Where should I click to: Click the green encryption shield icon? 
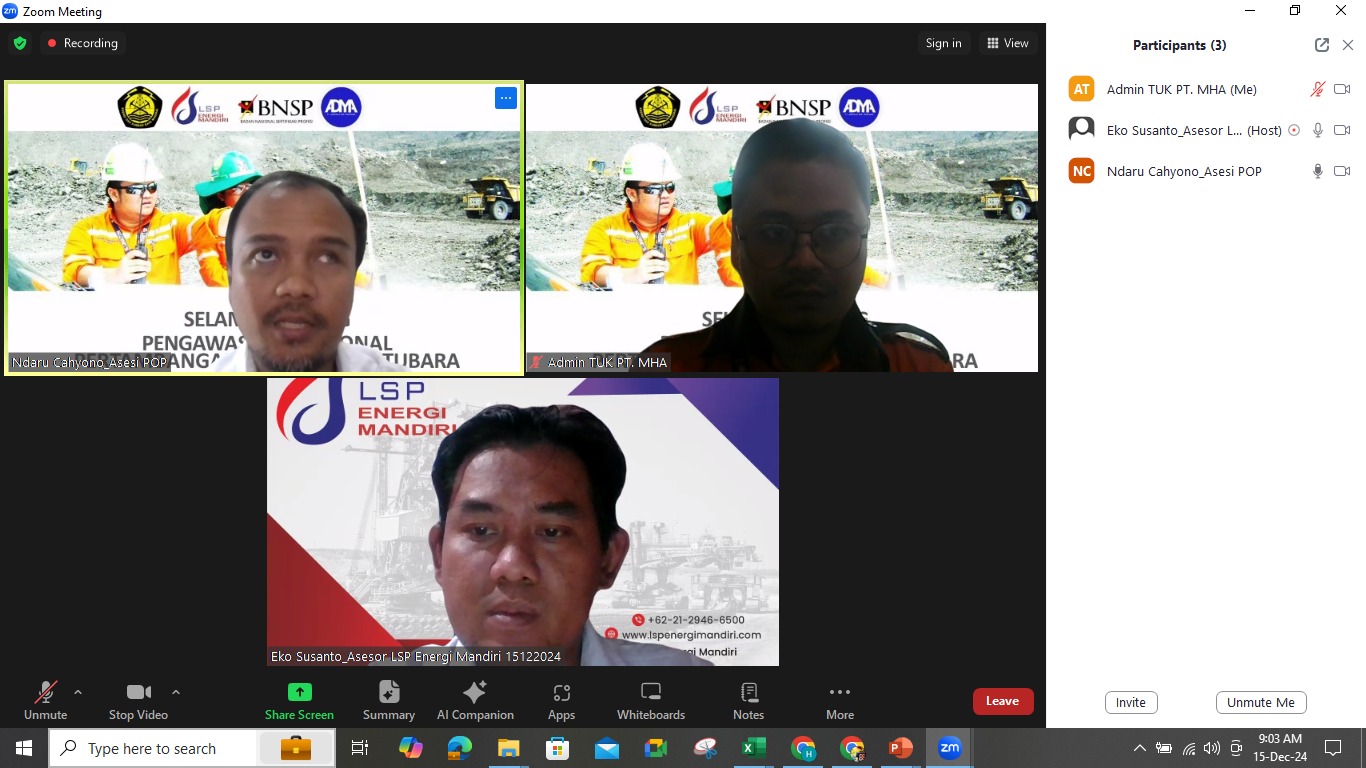pyautogui.click(x=20, y=43)
